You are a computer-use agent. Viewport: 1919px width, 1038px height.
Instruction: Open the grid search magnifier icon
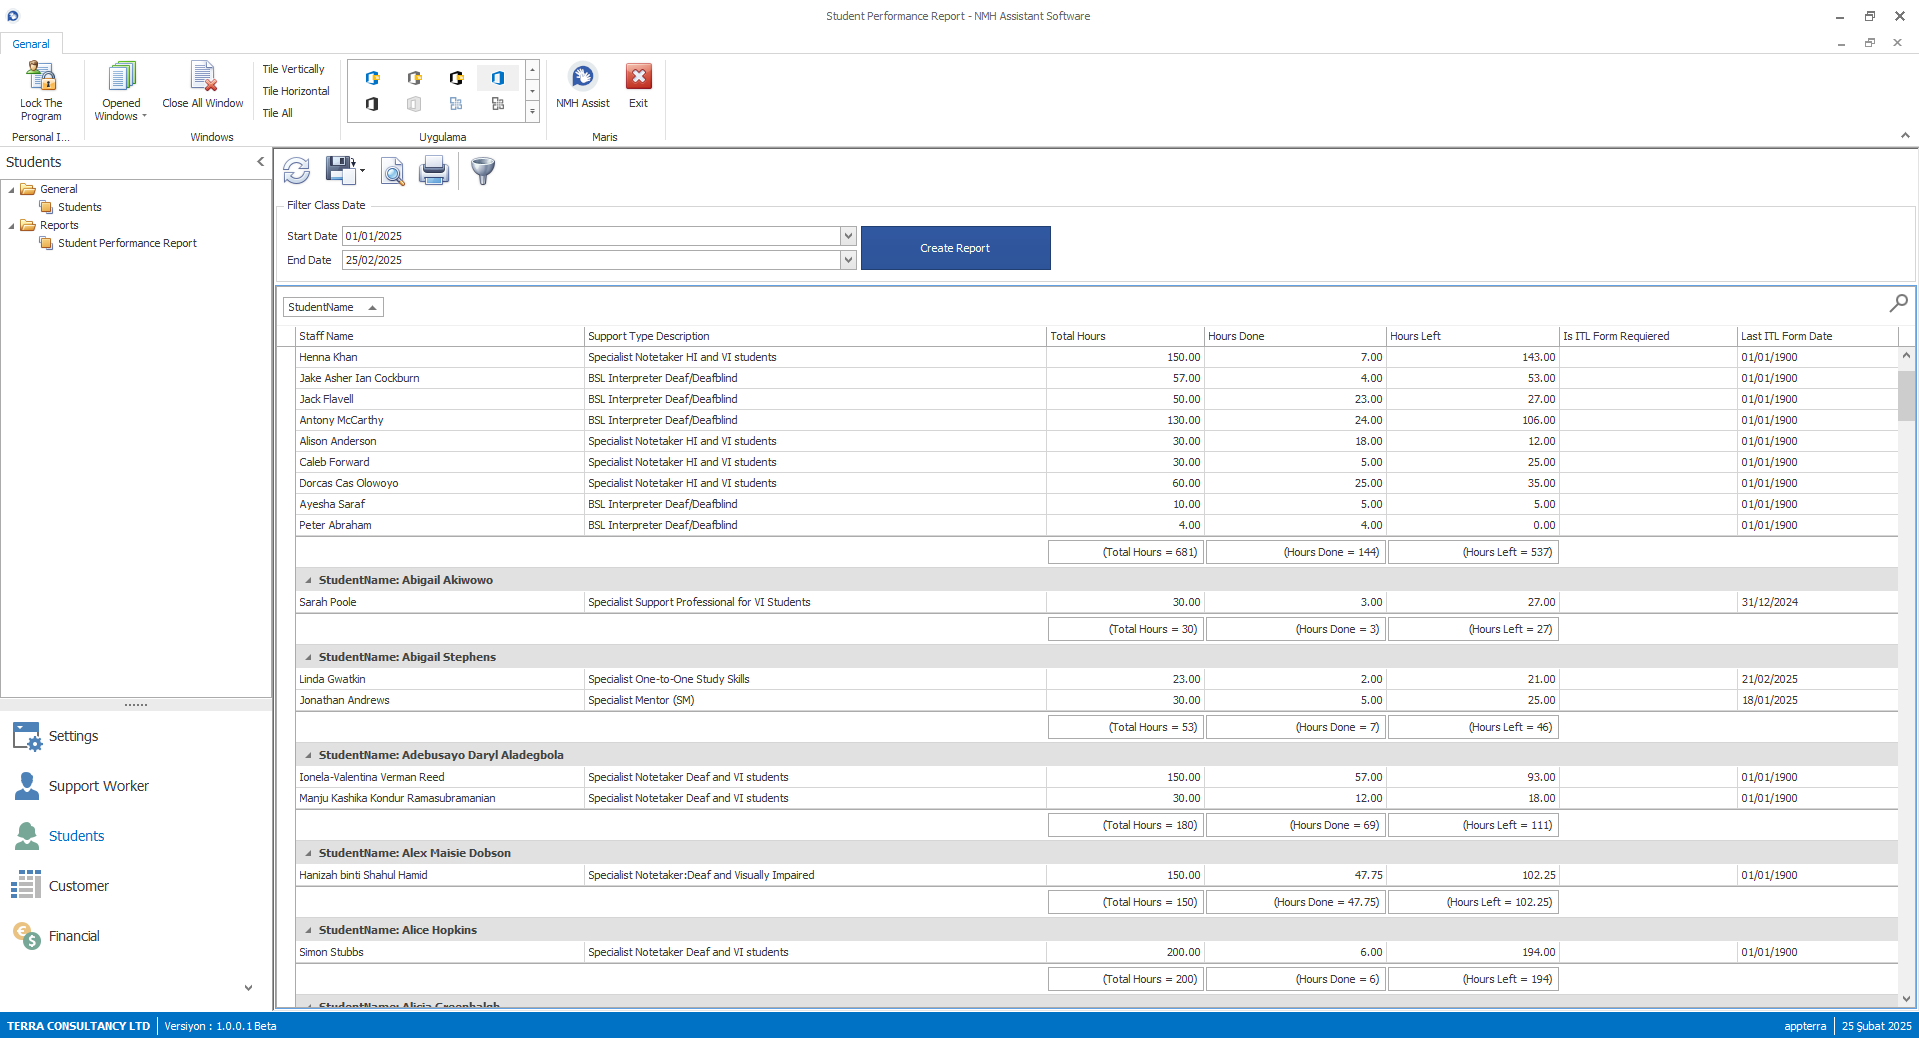tap(1898, 303)
